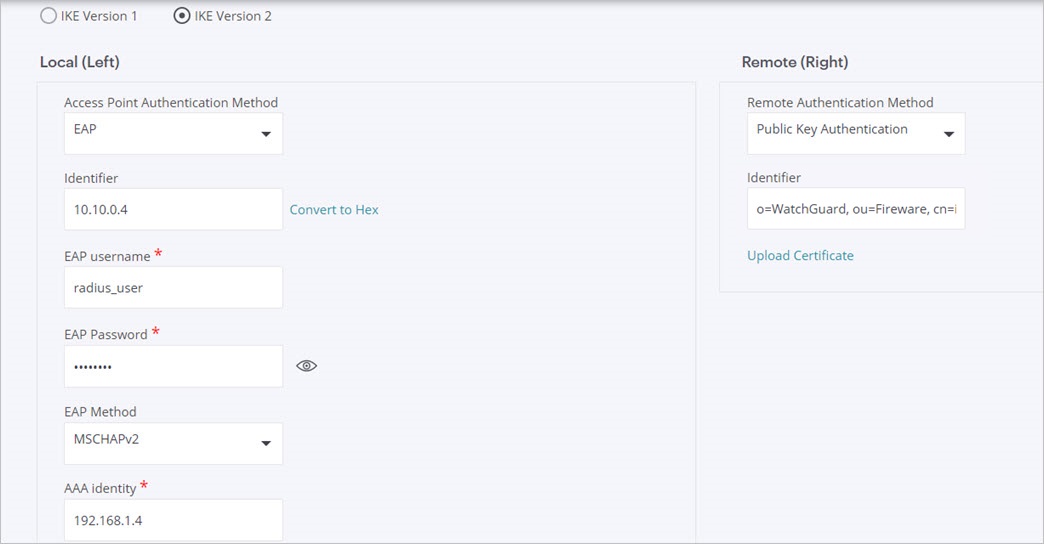Click the AAA identity field with 192.168.1.4
This screenshot has height=544, width=1044.
[173, 520]
